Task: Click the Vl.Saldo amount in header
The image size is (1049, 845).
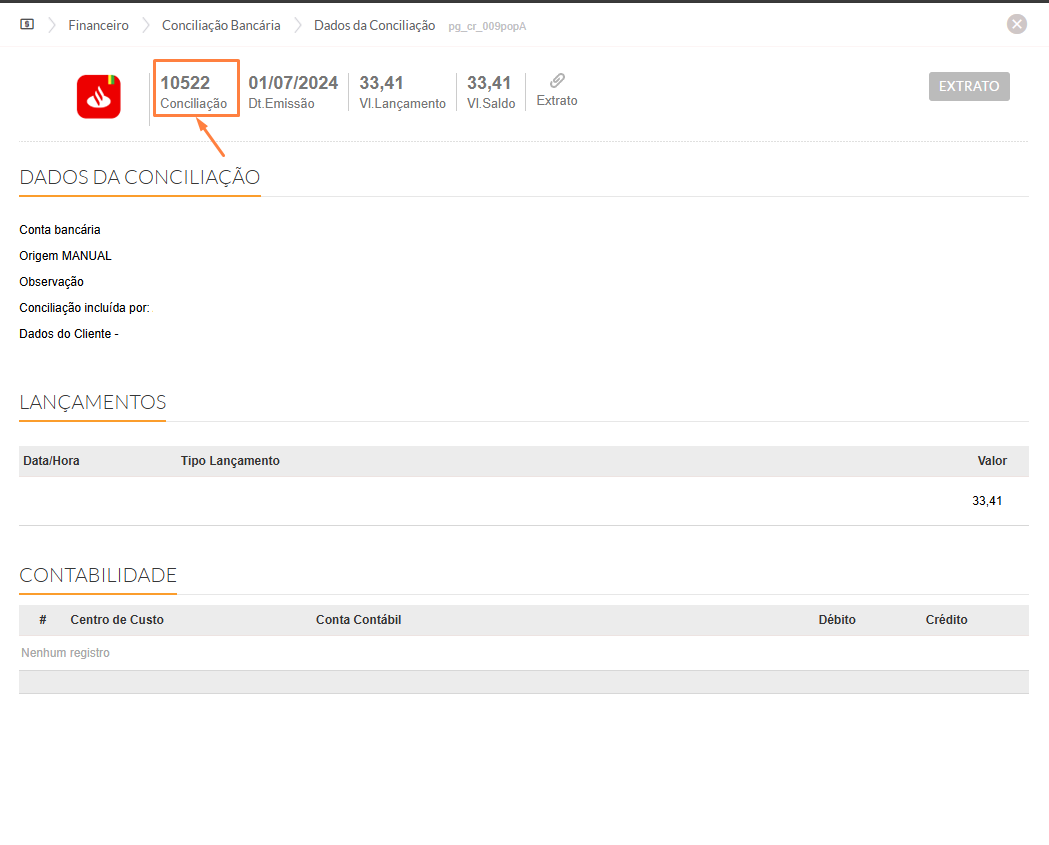Action: 489,83
